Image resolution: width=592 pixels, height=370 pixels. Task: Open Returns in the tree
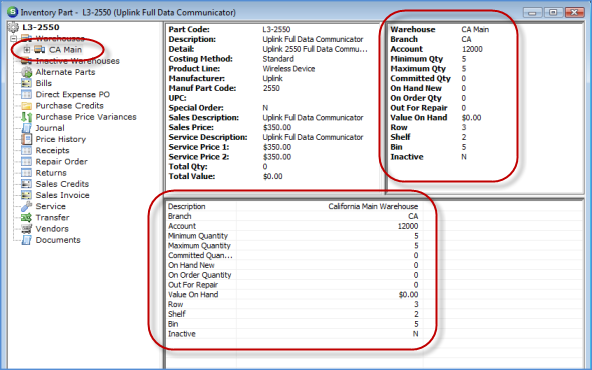[51, 173]
